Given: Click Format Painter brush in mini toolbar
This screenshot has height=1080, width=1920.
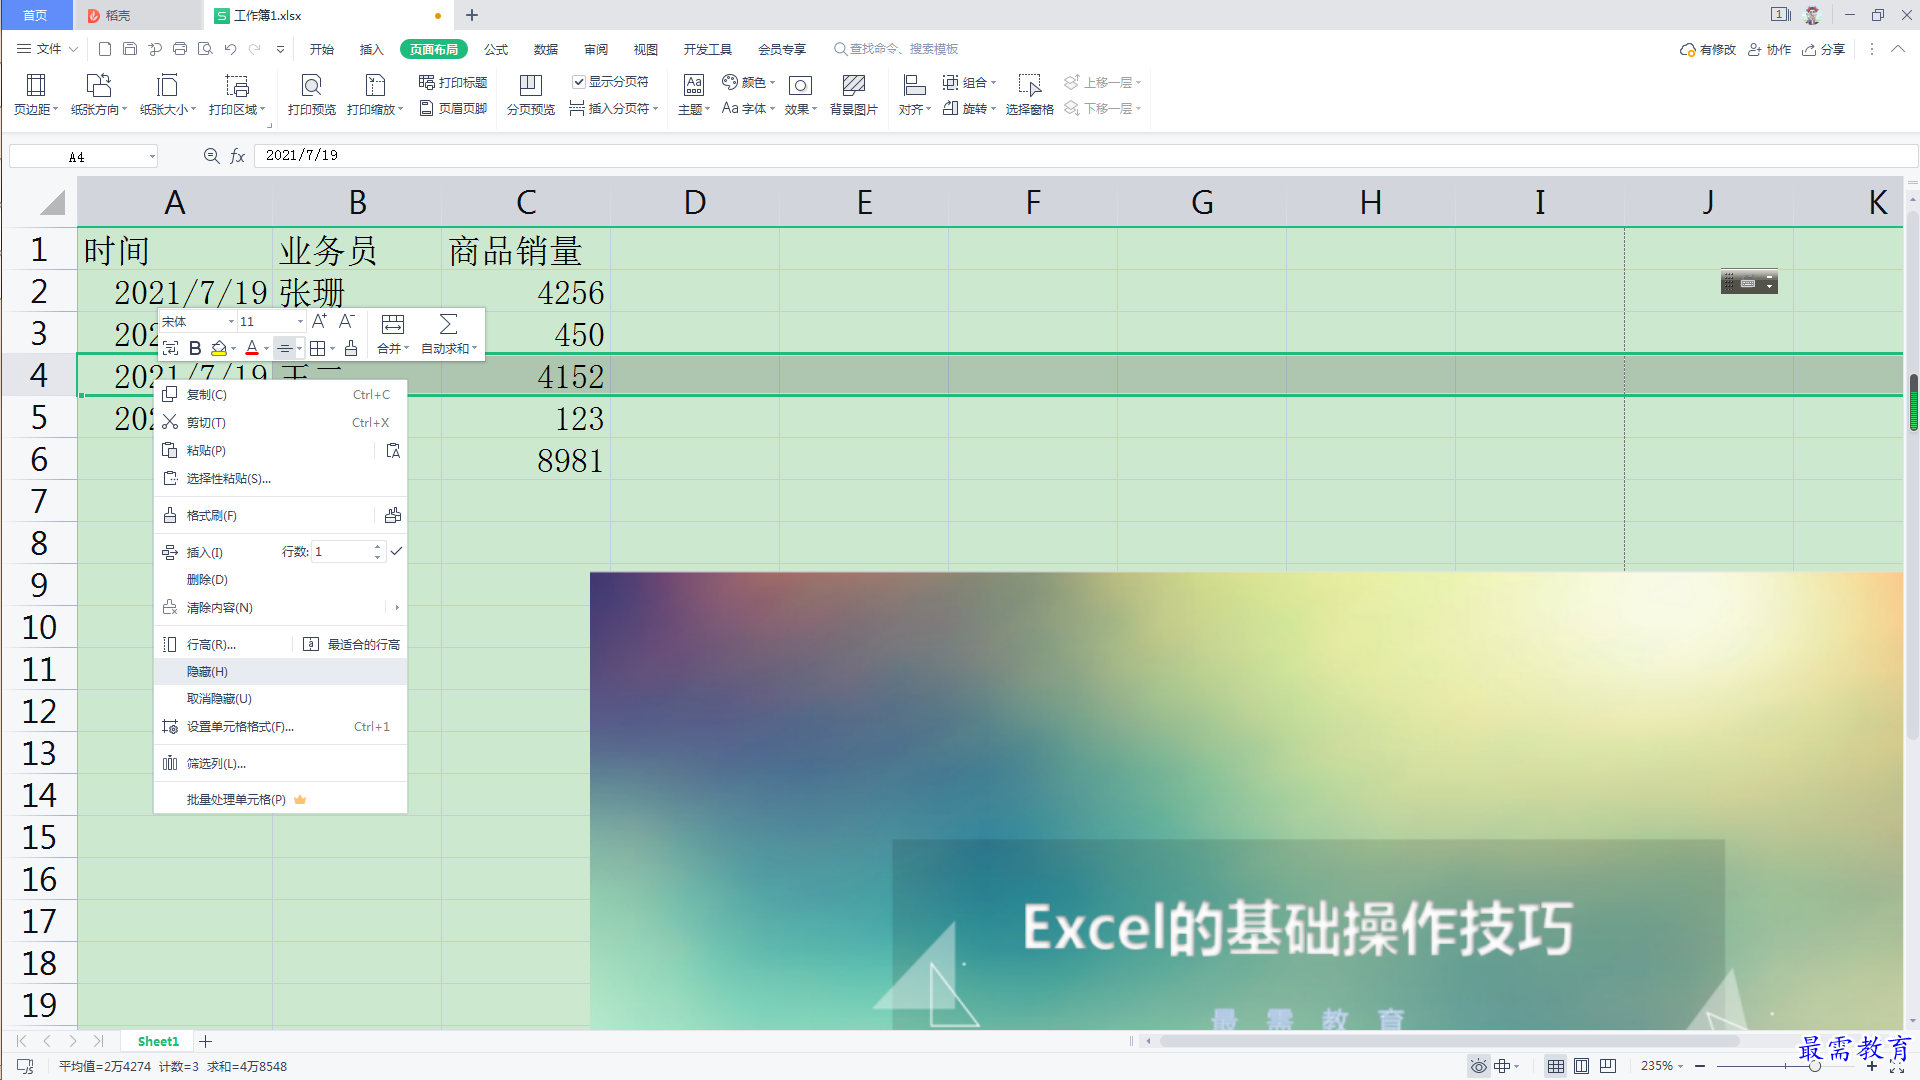Looking at the screenshot, I should [x=351, y=348].
